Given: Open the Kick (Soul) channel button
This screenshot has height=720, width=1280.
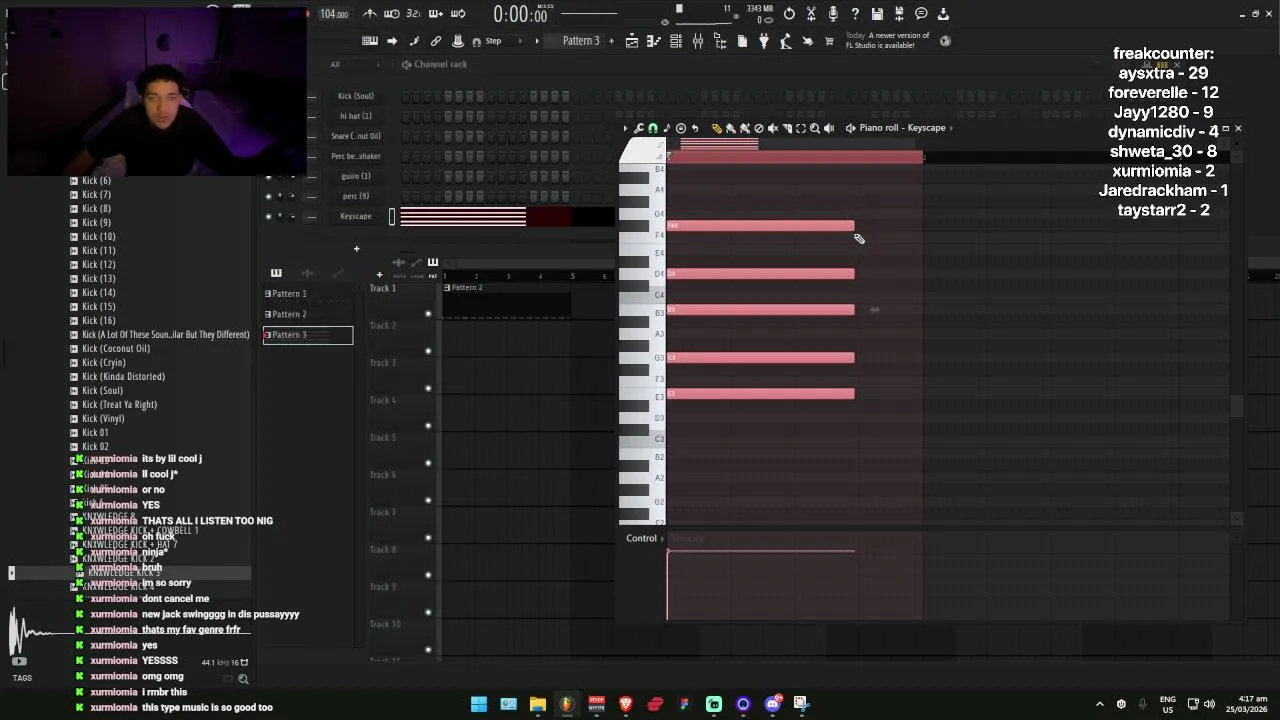Looking at the screenshot, I should point(356,96).
